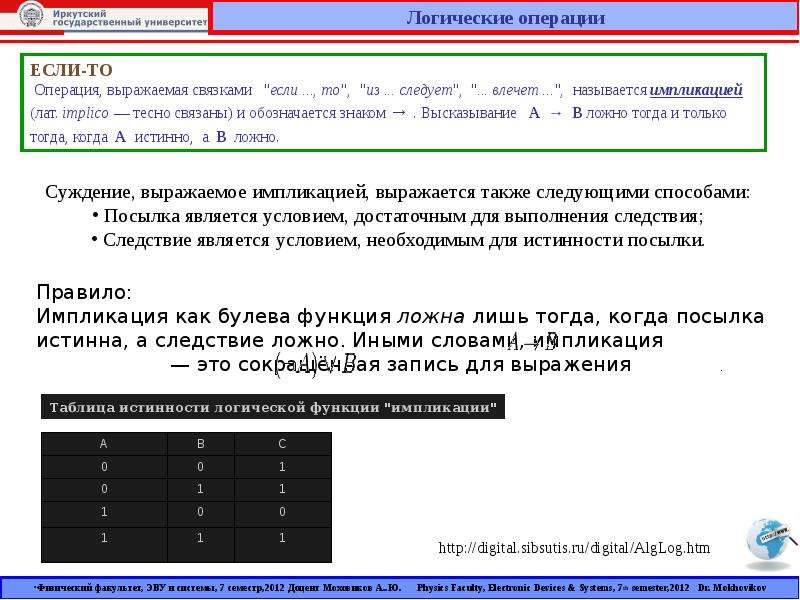Select column header C in truth table
This screenshot has width=800, height=600.
283,444
